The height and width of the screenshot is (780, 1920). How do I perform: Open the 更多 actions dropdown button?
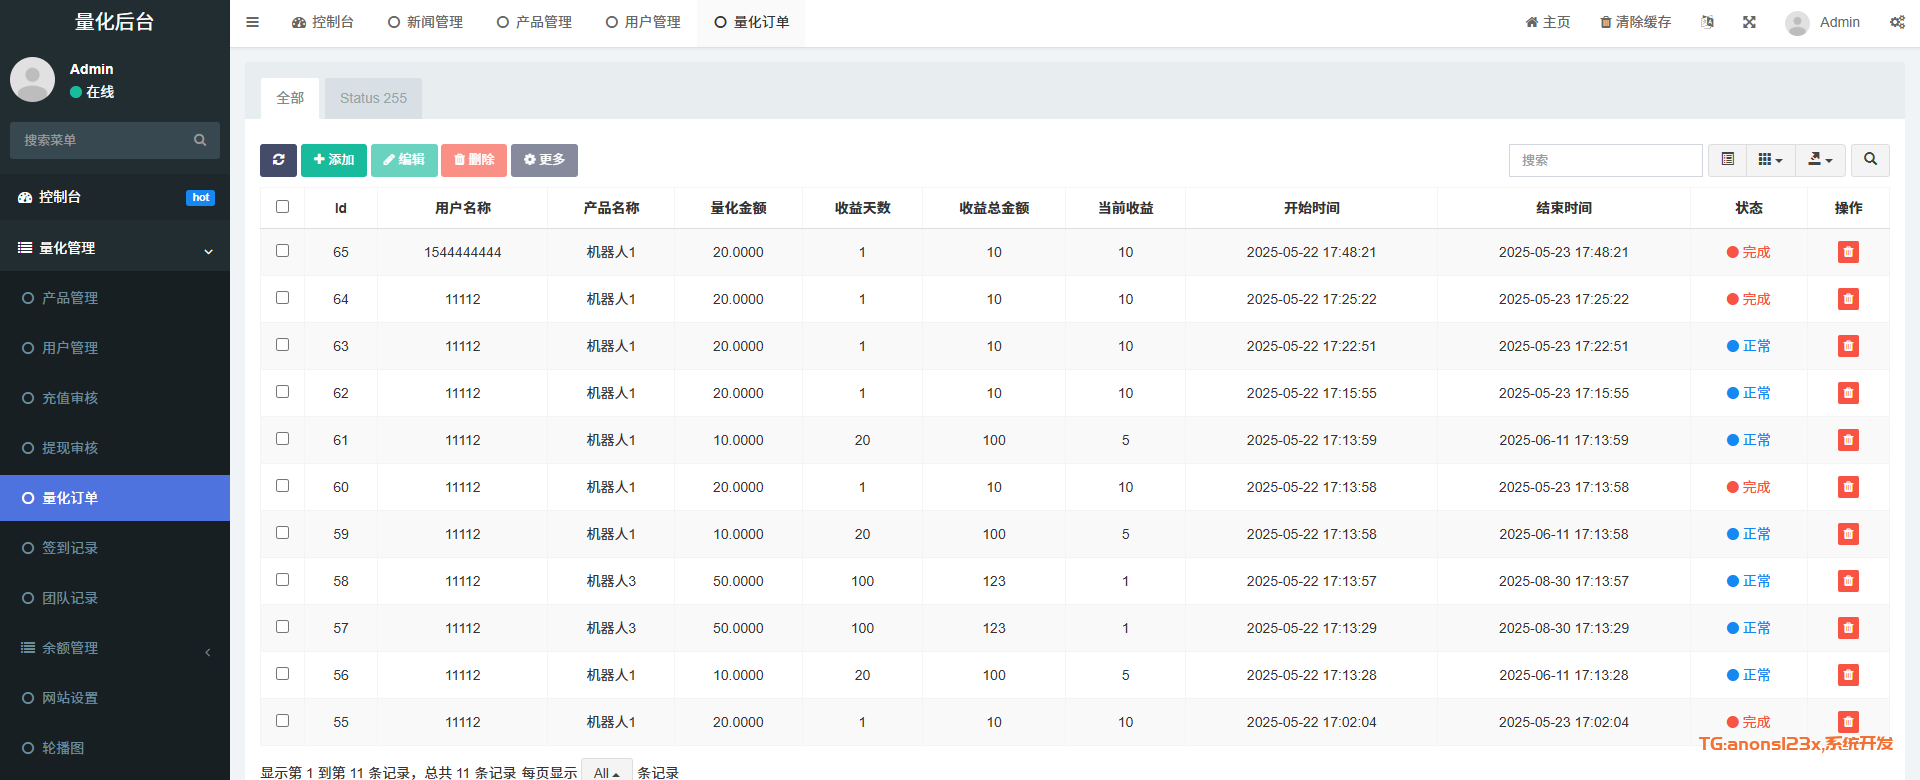point(544,160)
